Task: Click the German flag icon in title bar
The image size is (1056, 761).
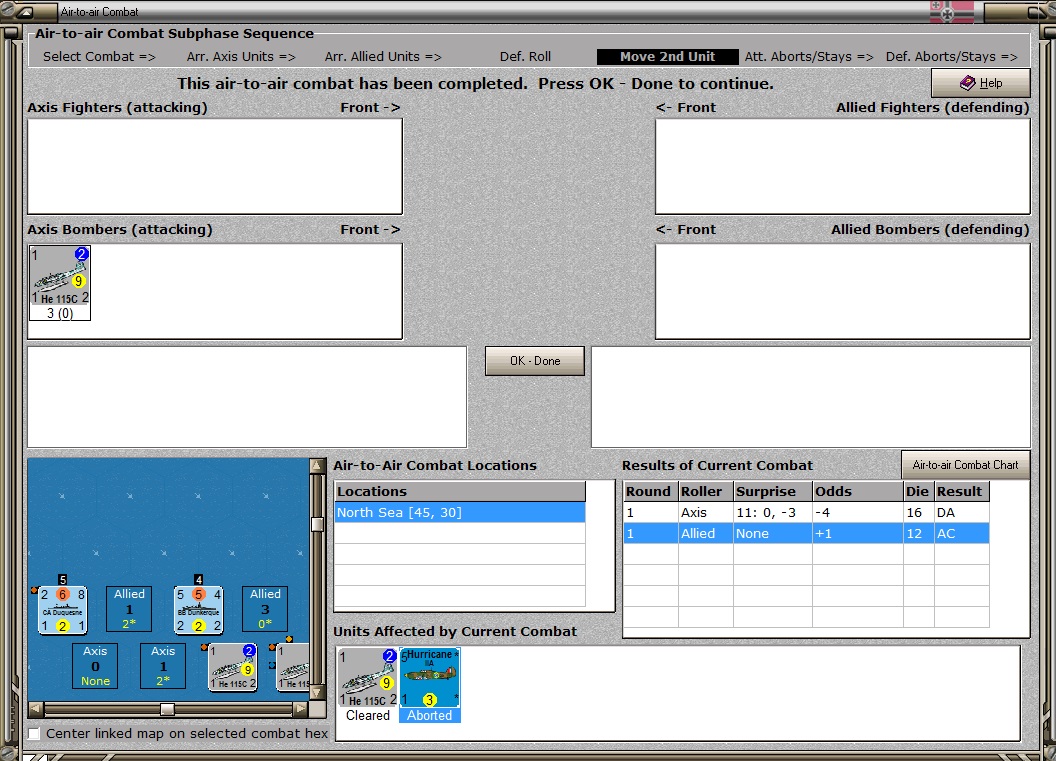Action: pos(952,11)
